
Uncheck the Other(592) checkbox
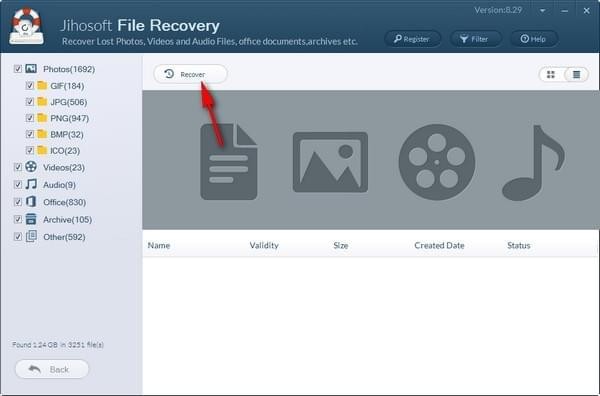click(18, 236)
